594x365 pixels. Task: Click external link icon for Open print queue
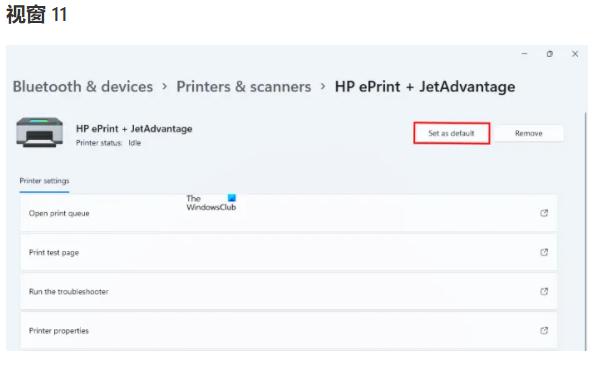pyautogui.click(x=544, y=213)
